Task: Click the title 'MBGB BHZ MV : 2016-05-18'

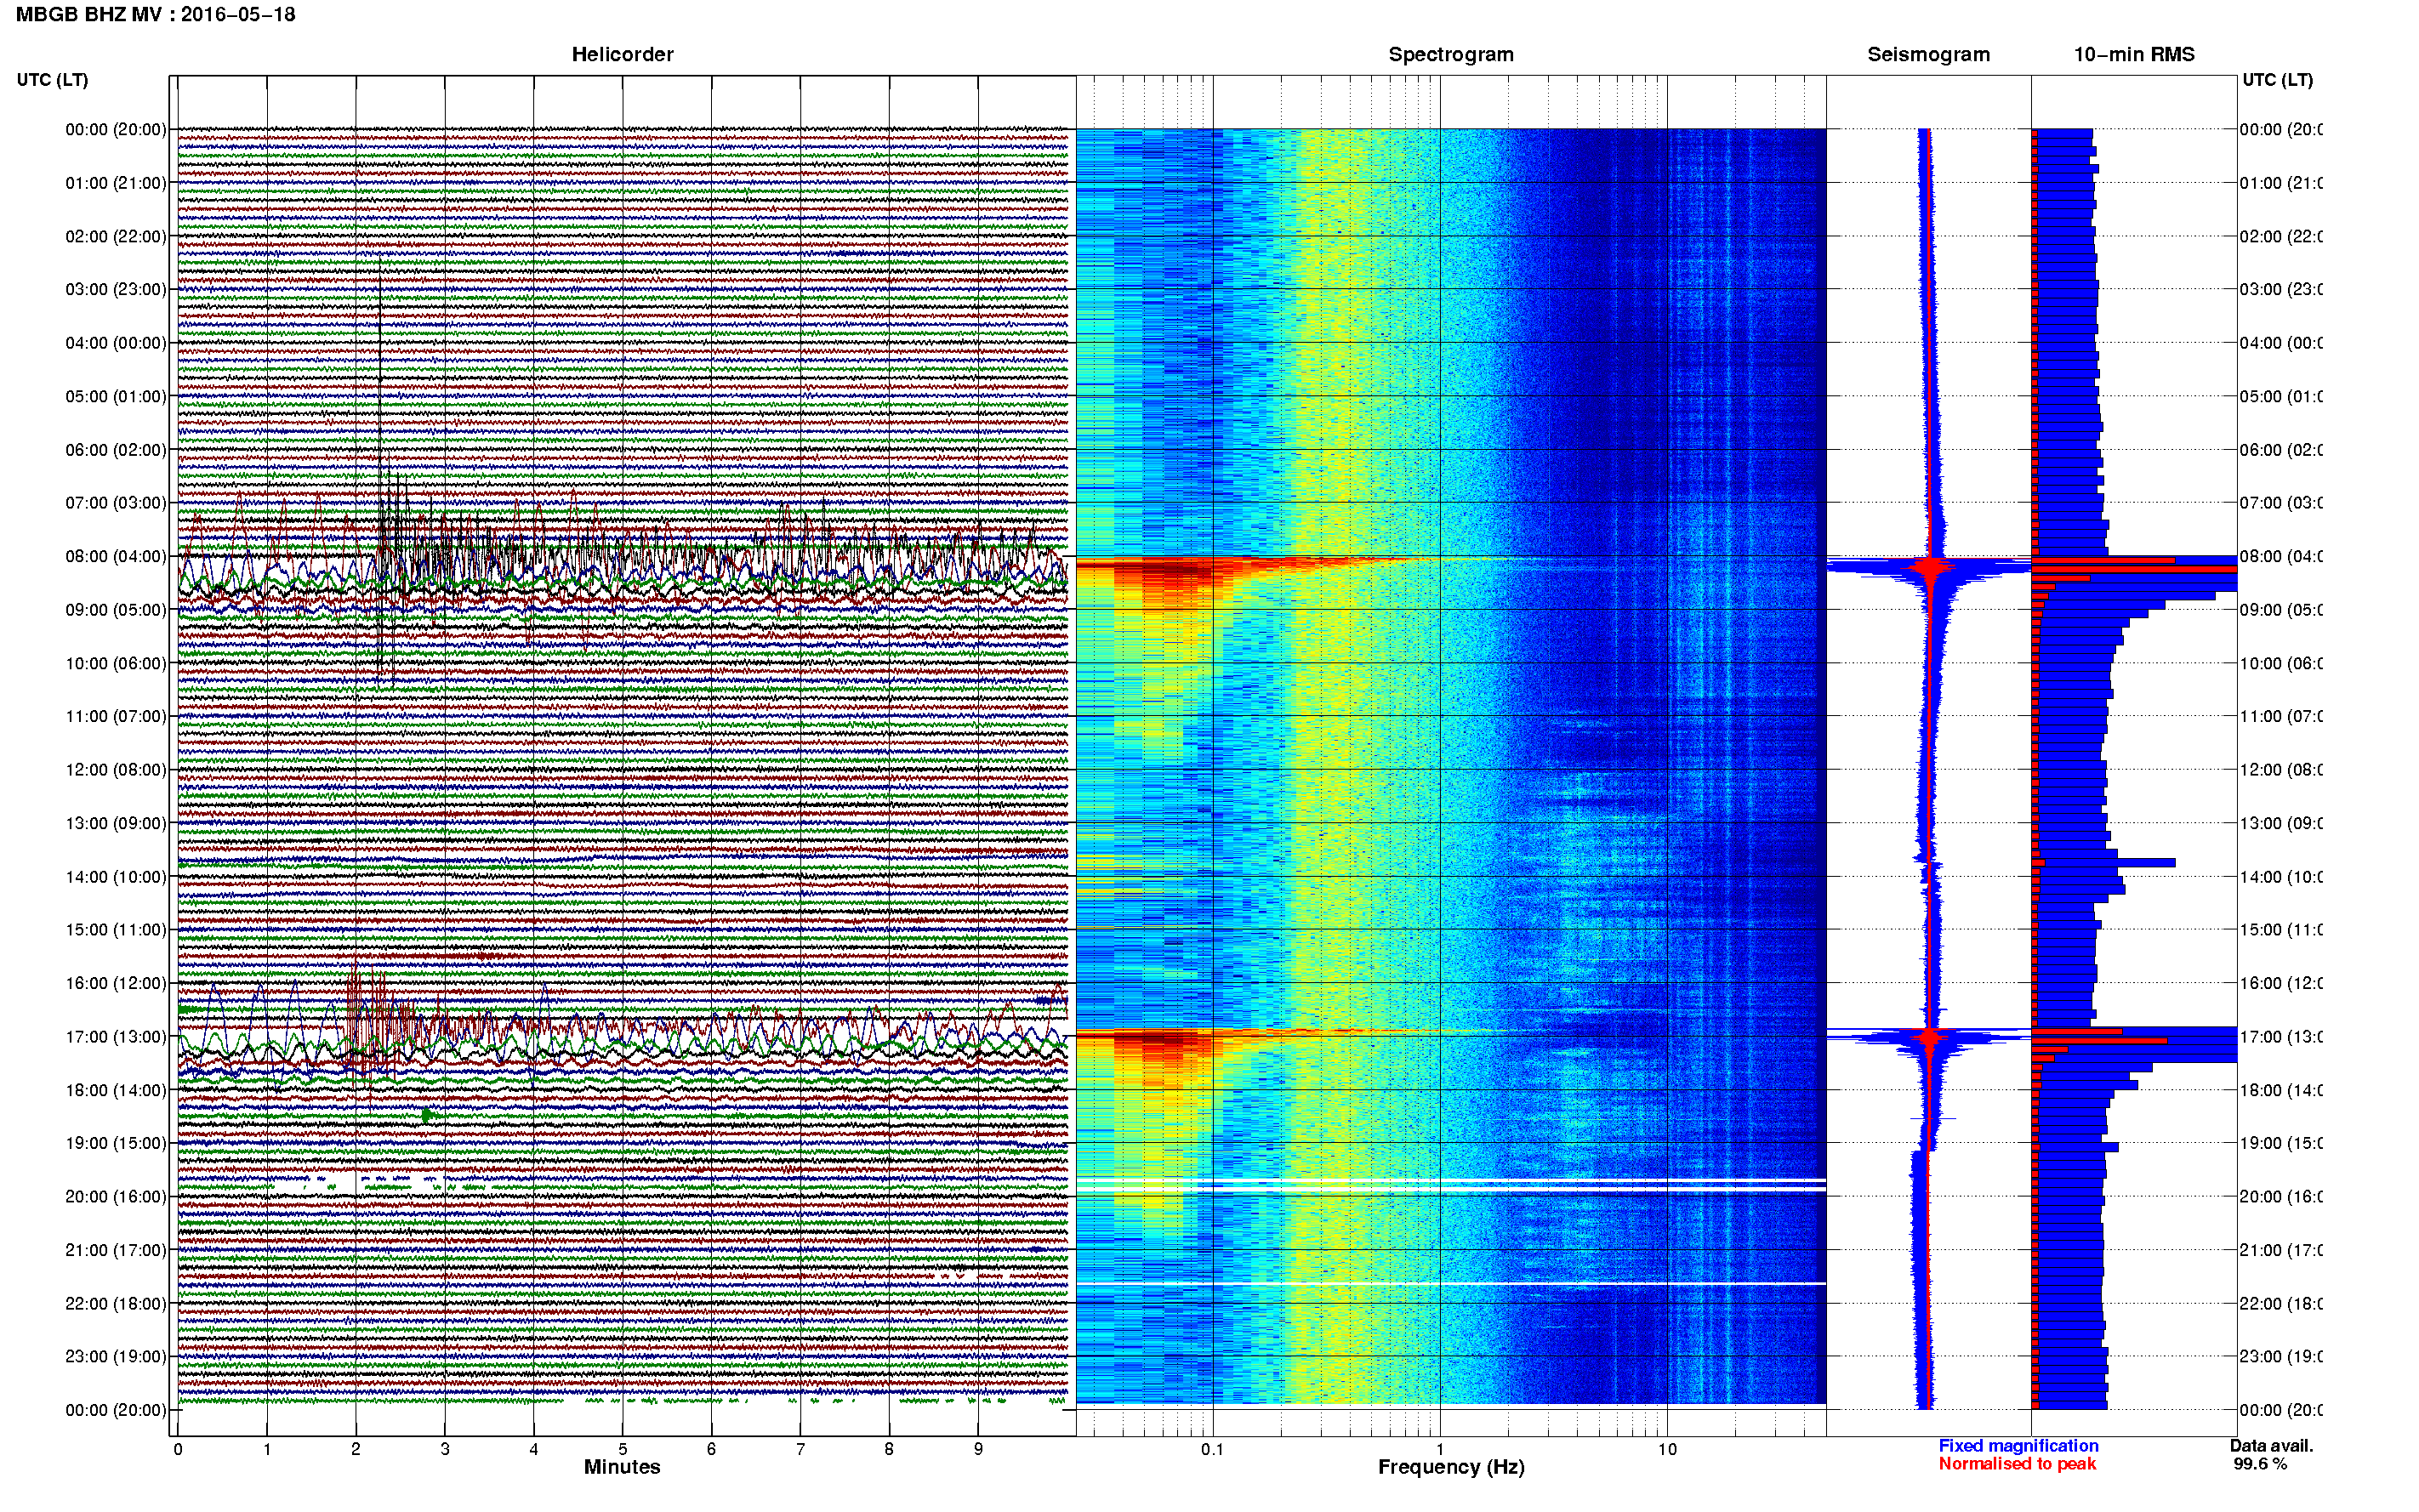Action: [155, 15]
